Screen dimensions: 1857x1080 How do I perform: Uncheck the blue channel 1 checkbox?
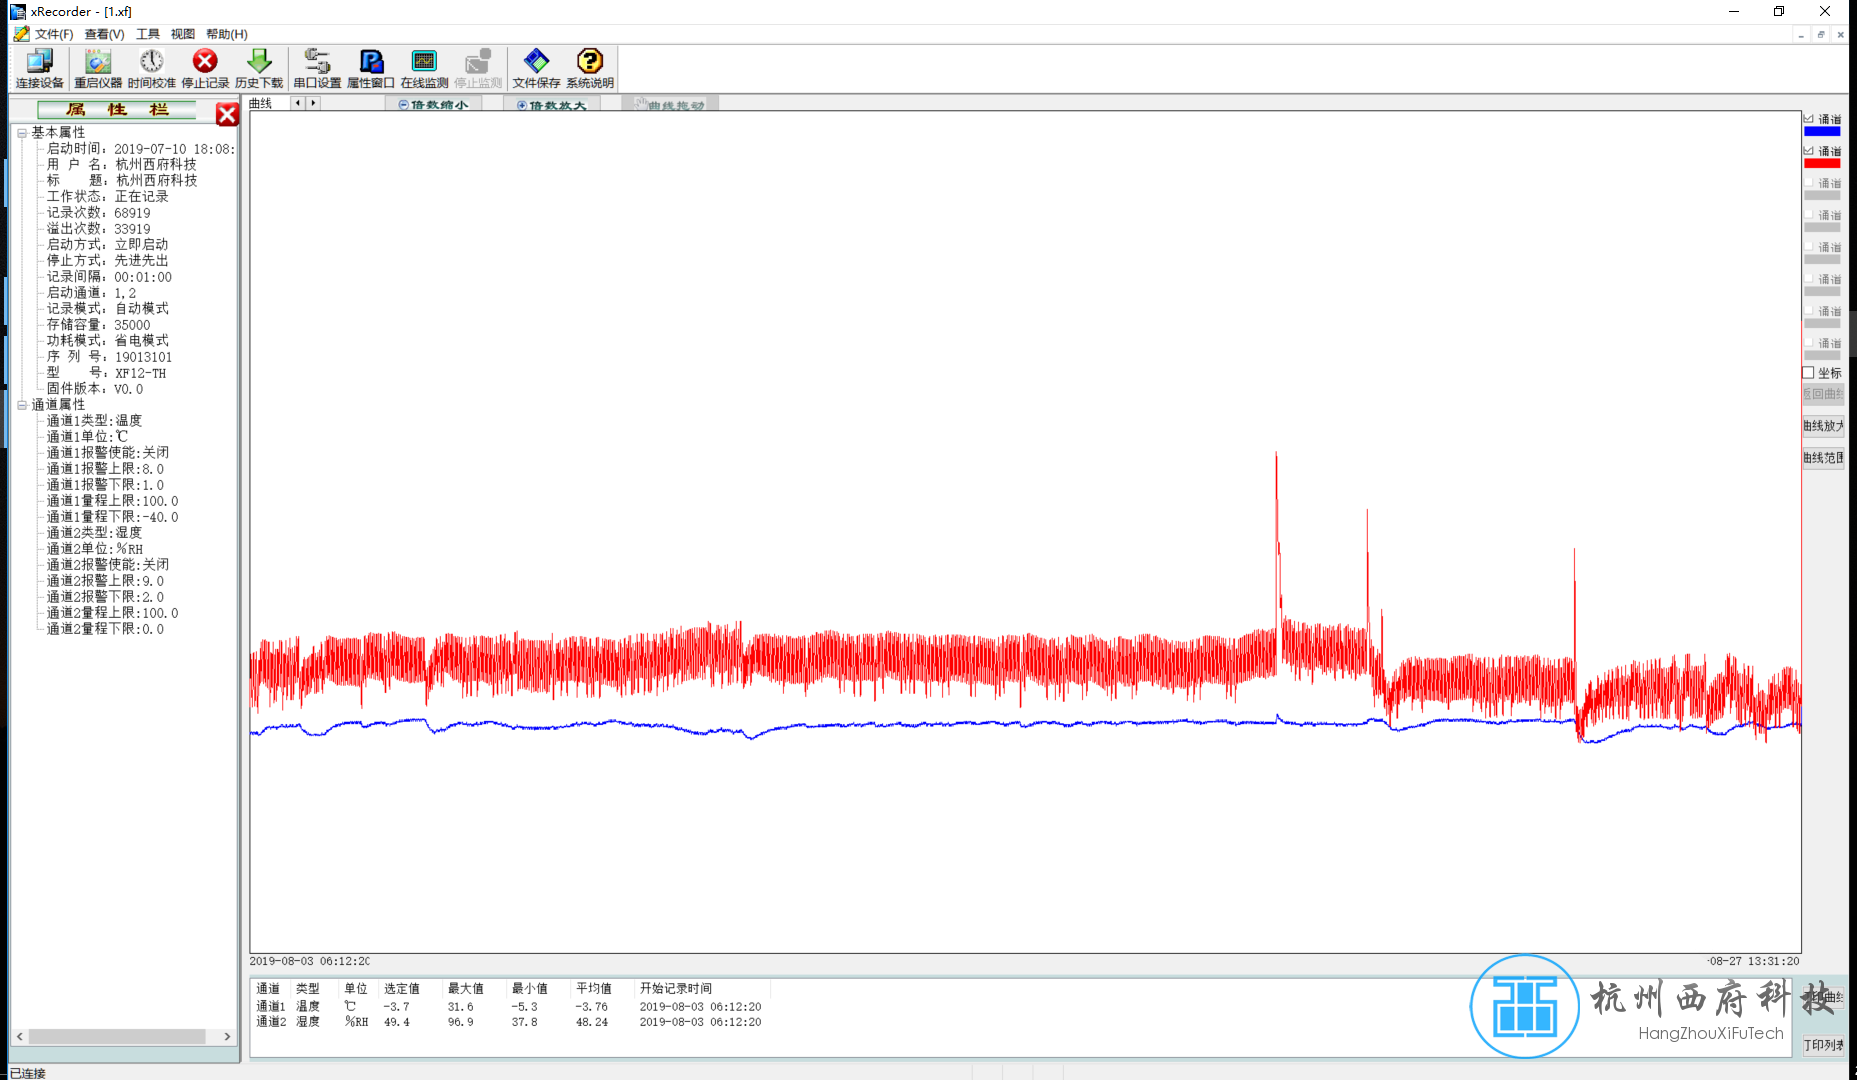click(x=1809, y=119)
